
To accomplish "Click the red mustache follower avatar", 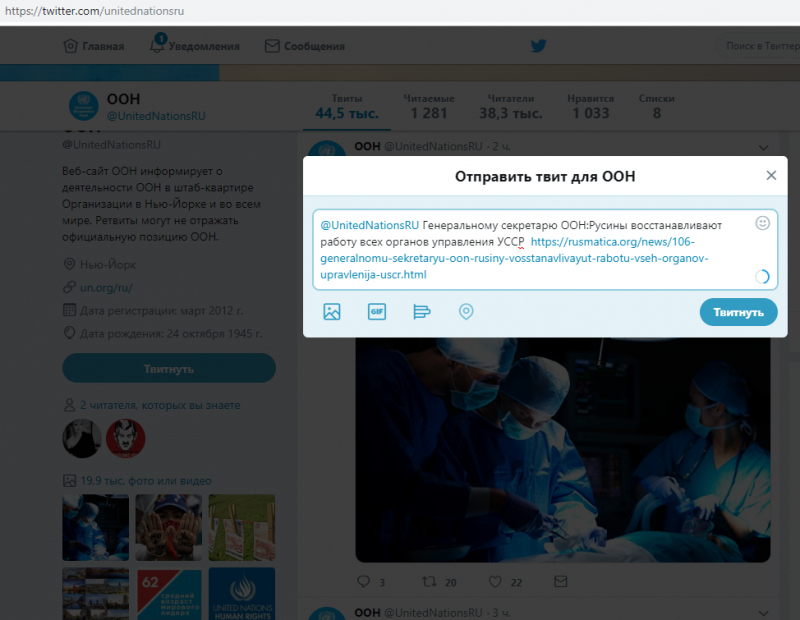I will (x=126, y=438).
